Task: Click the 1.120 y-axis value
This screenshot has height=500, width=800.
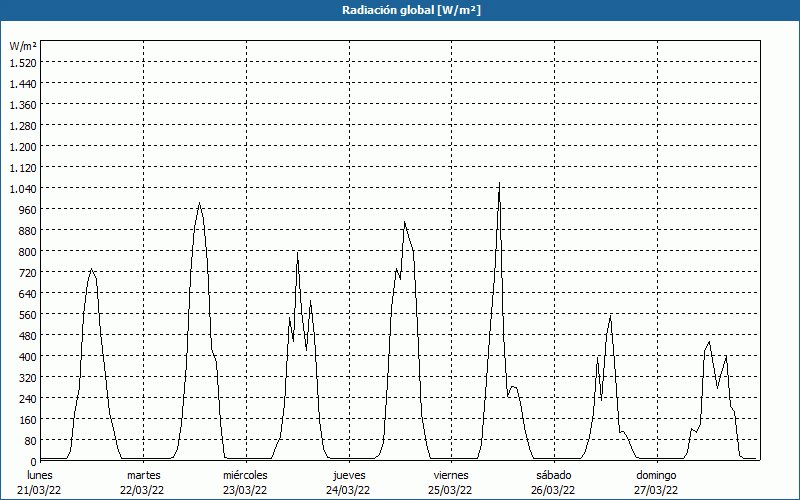Action: coord(23,167)
